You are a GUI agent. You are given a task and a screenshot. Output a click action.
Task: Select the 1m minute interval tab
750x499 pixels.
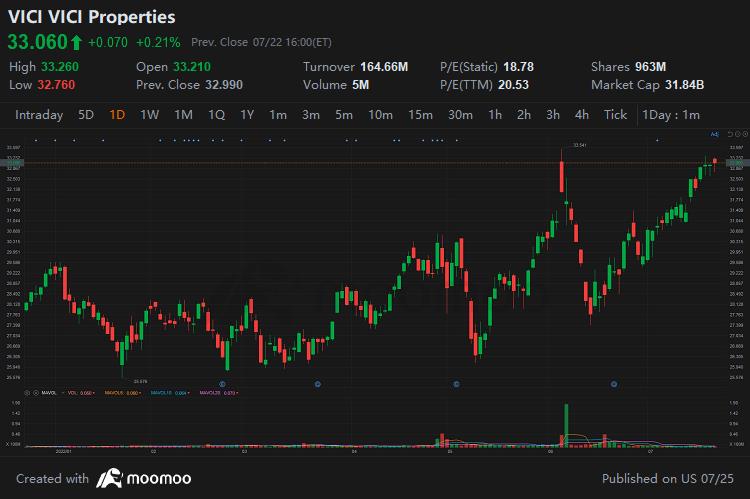(x=278, y=115)
